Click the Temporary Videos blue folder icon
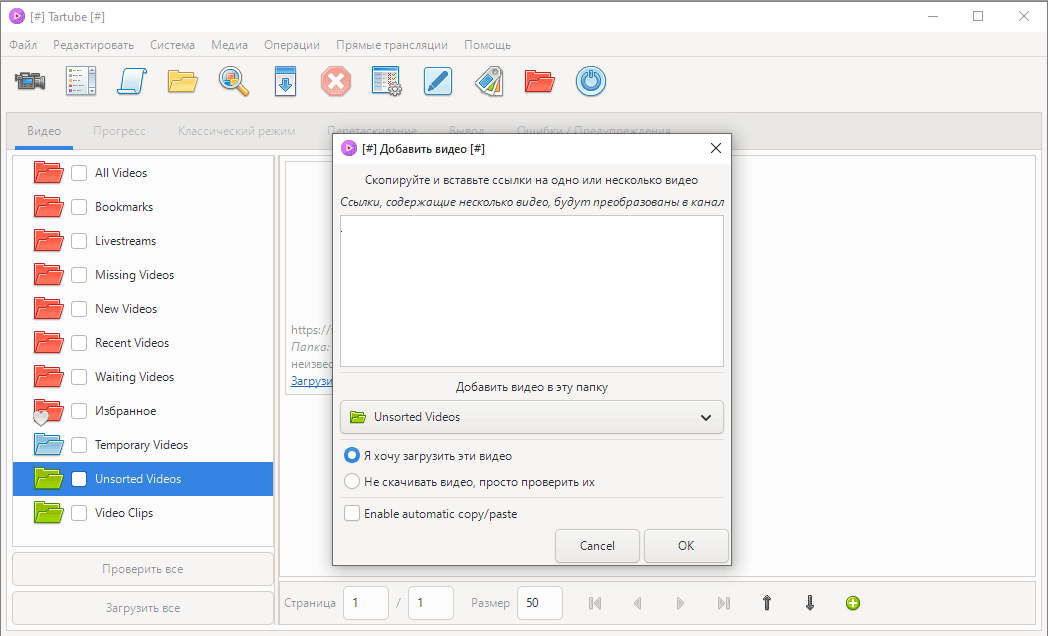Image resolution: width=1048 pixels, height=636 pixels. coord(48,444)
